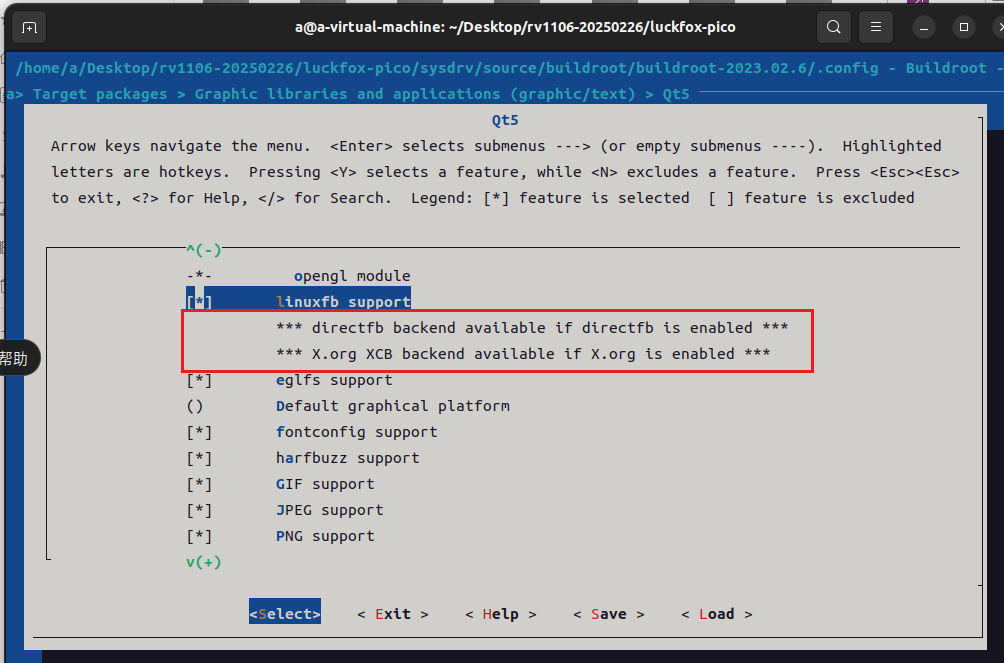Minimize the terminal window
Viewport: 1004px width, 663px height.
tap(923, 28)
